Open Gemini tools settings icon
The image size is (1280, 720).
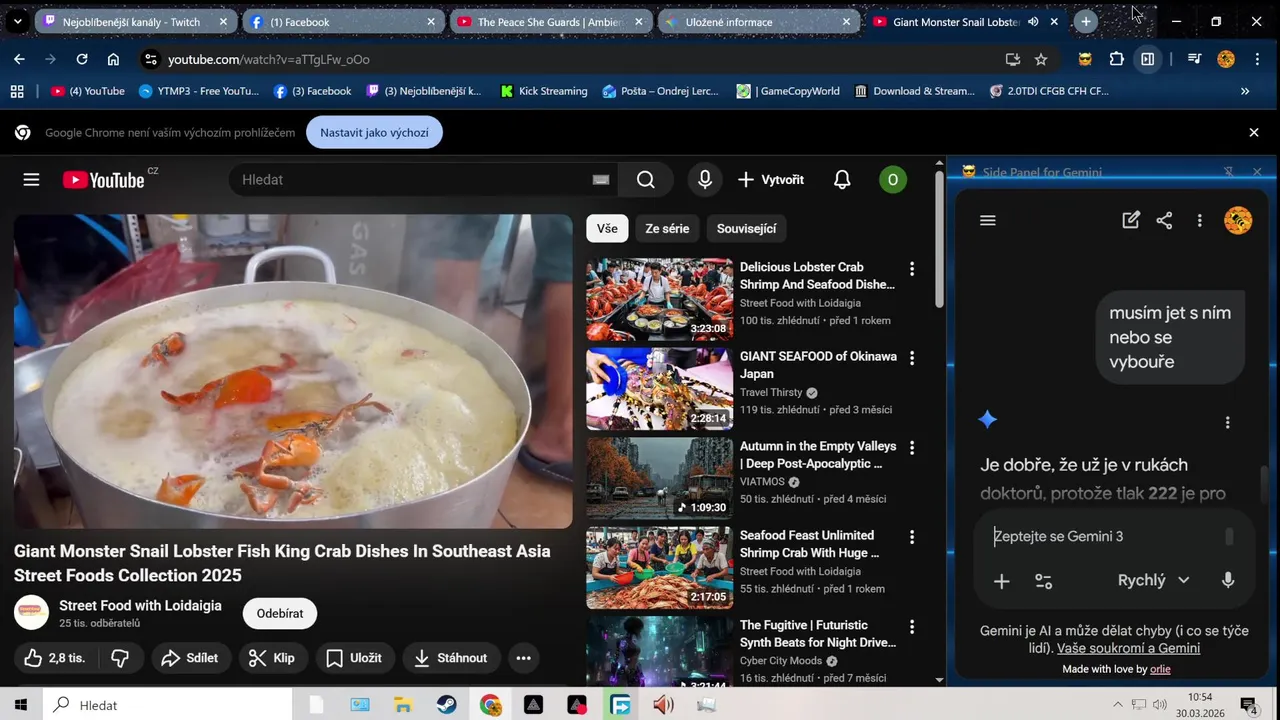click(1043, 581)
